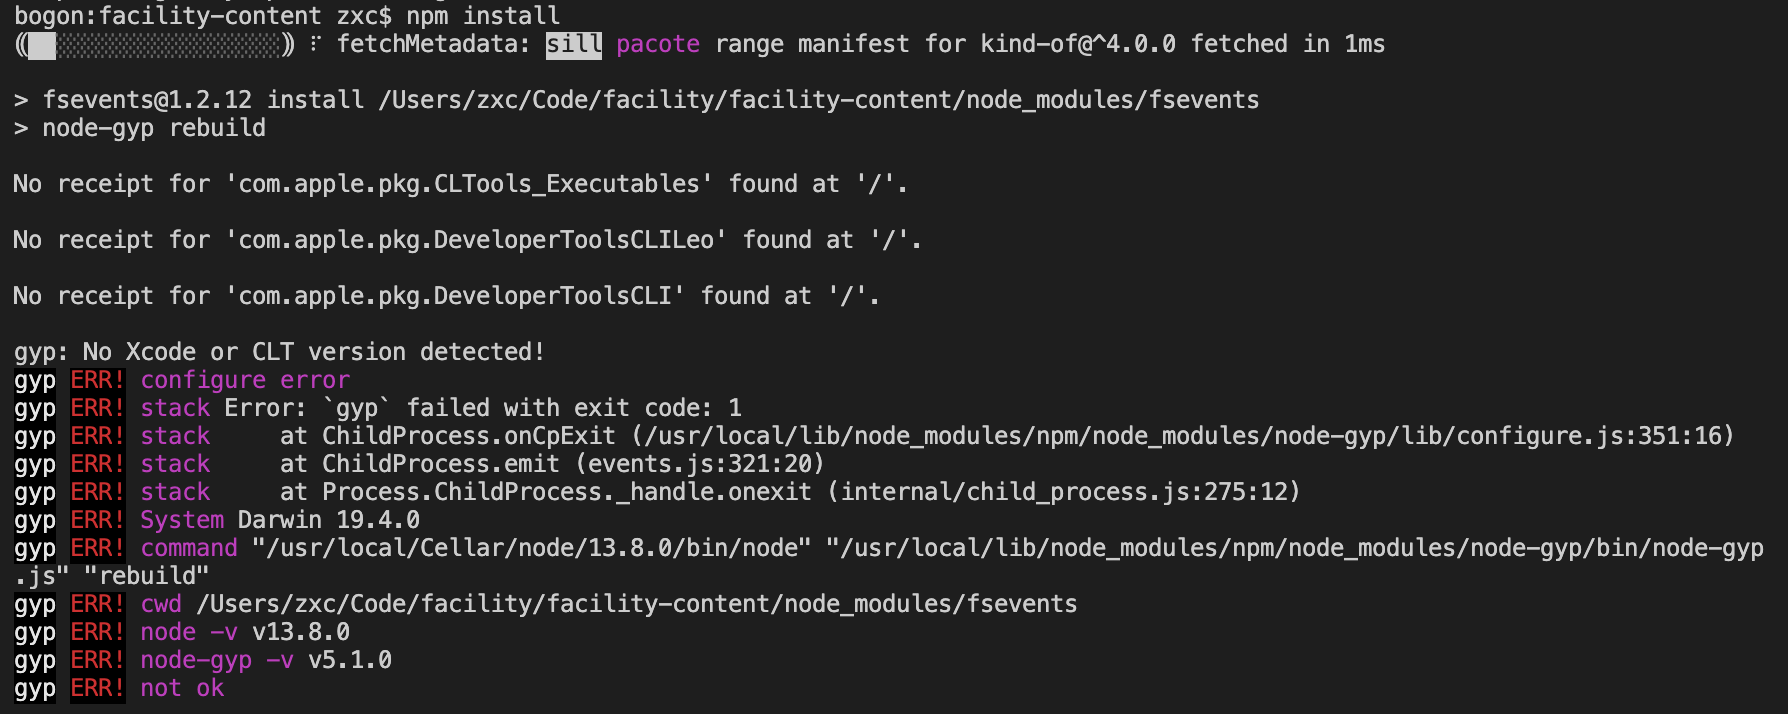Click the DeveloperToolsCLILeo receipt message
1788x714 pixels.
467,240
